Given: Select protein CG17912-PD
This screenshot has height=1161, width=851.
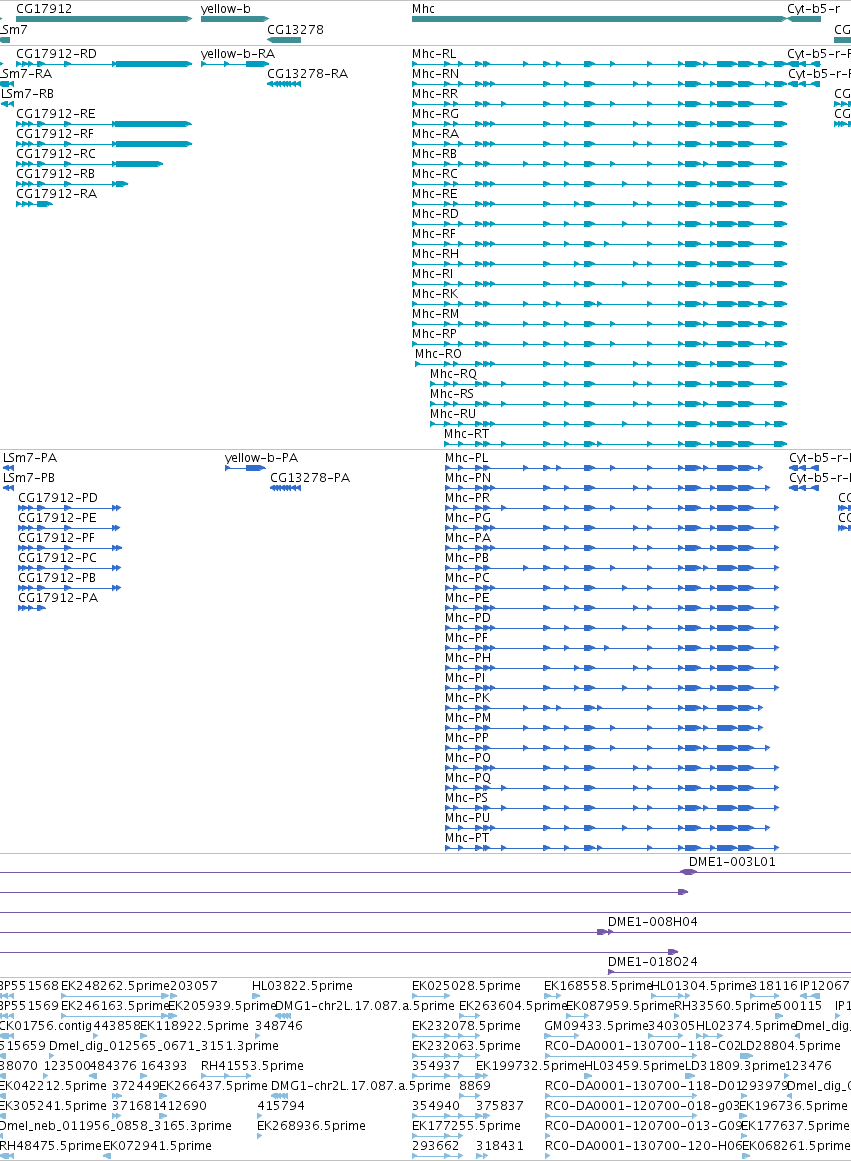Looking at the screenshot, I should click(58, 498).
